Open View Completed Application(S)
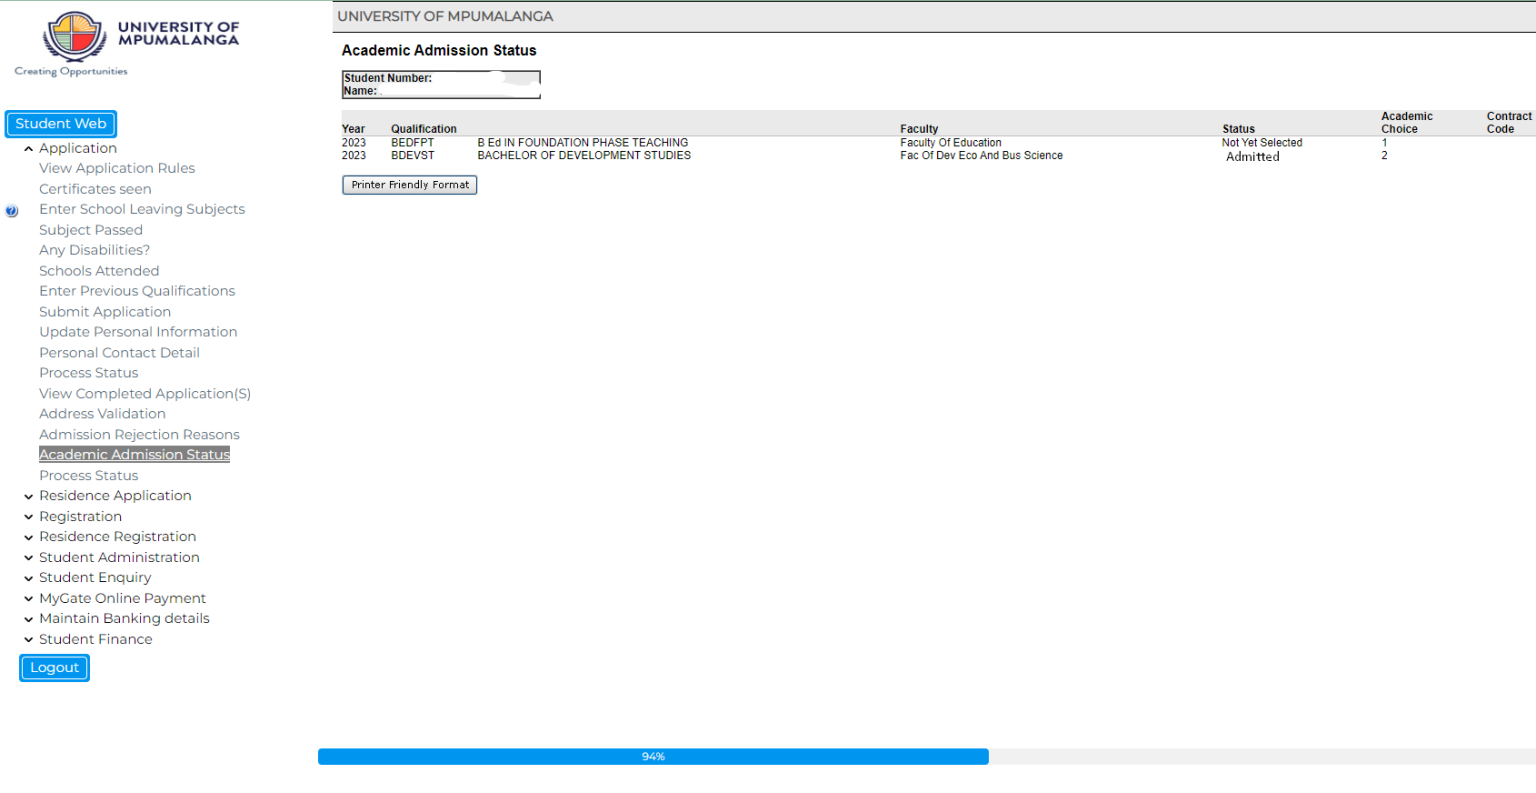1536x793 pixels. (145, 394)
